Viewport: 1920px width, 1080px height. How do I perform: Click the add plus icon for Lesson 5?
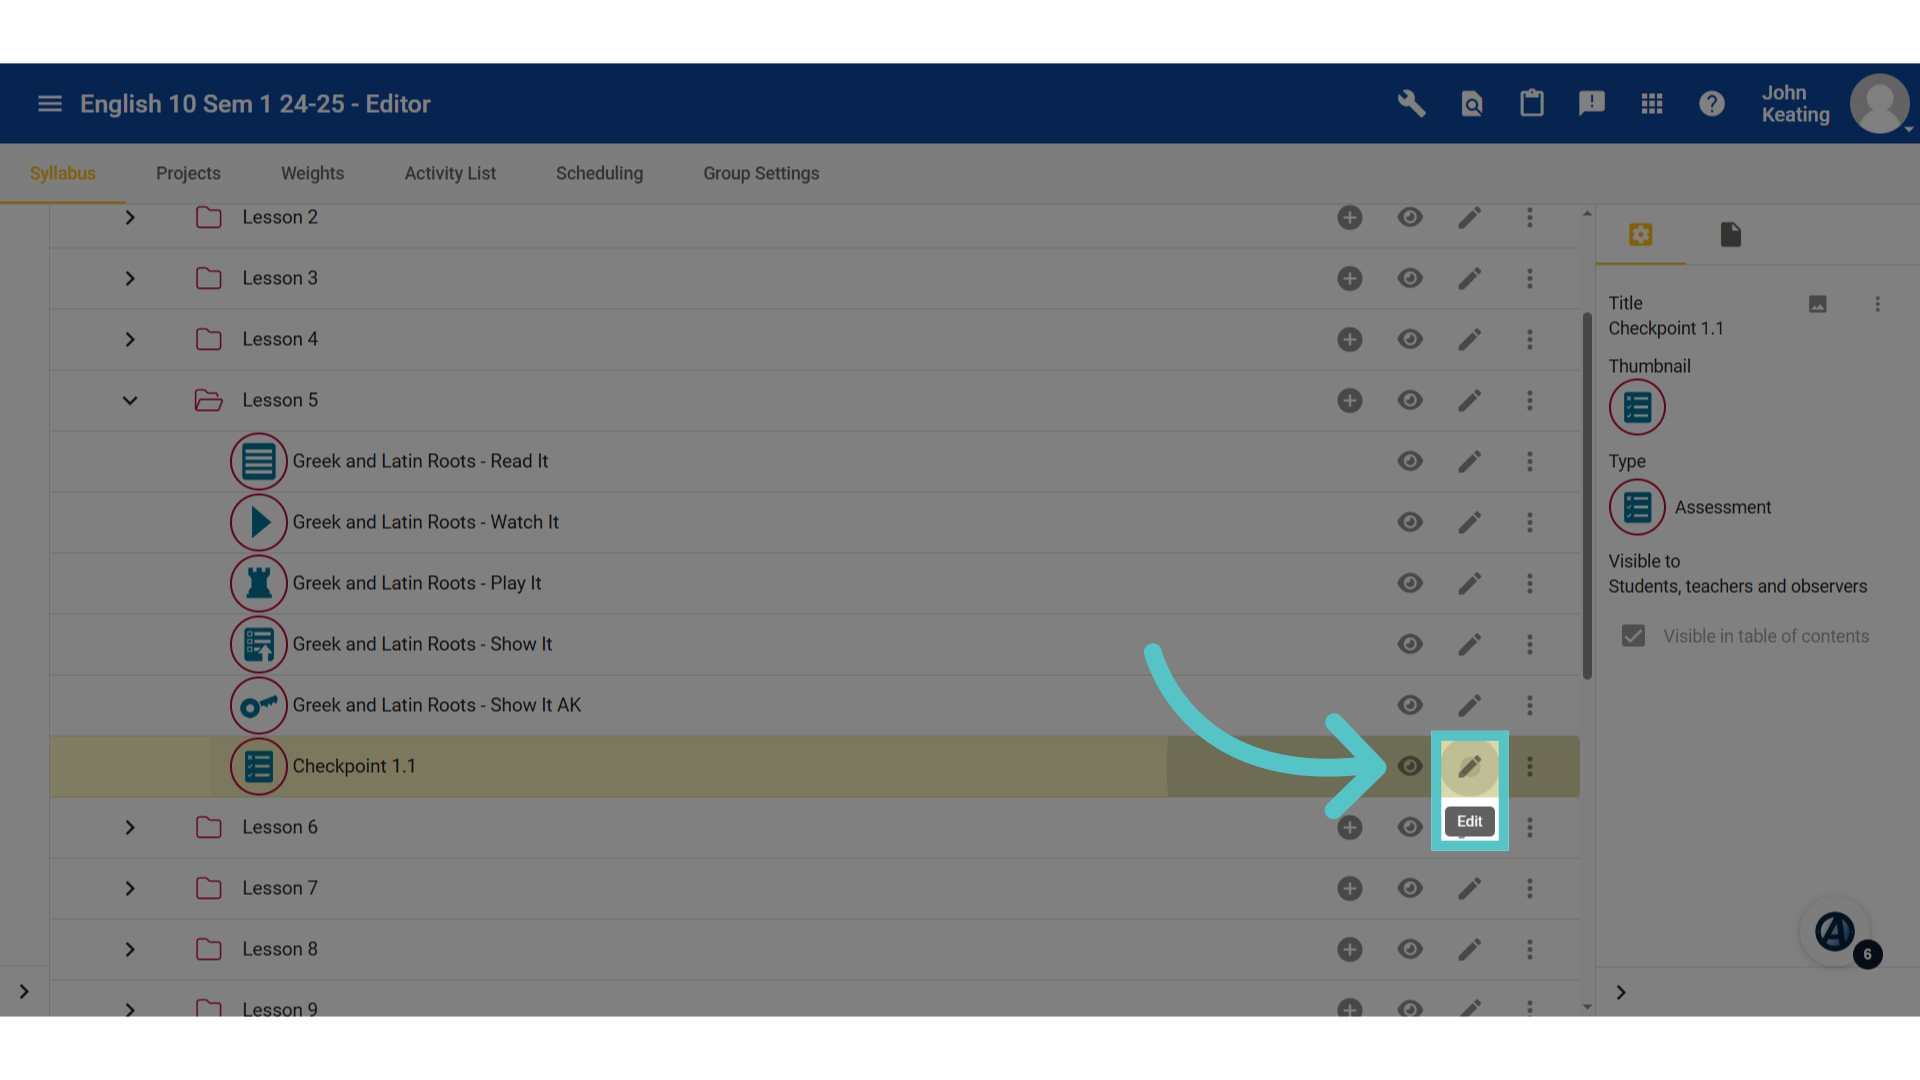tap(1350, 401)
